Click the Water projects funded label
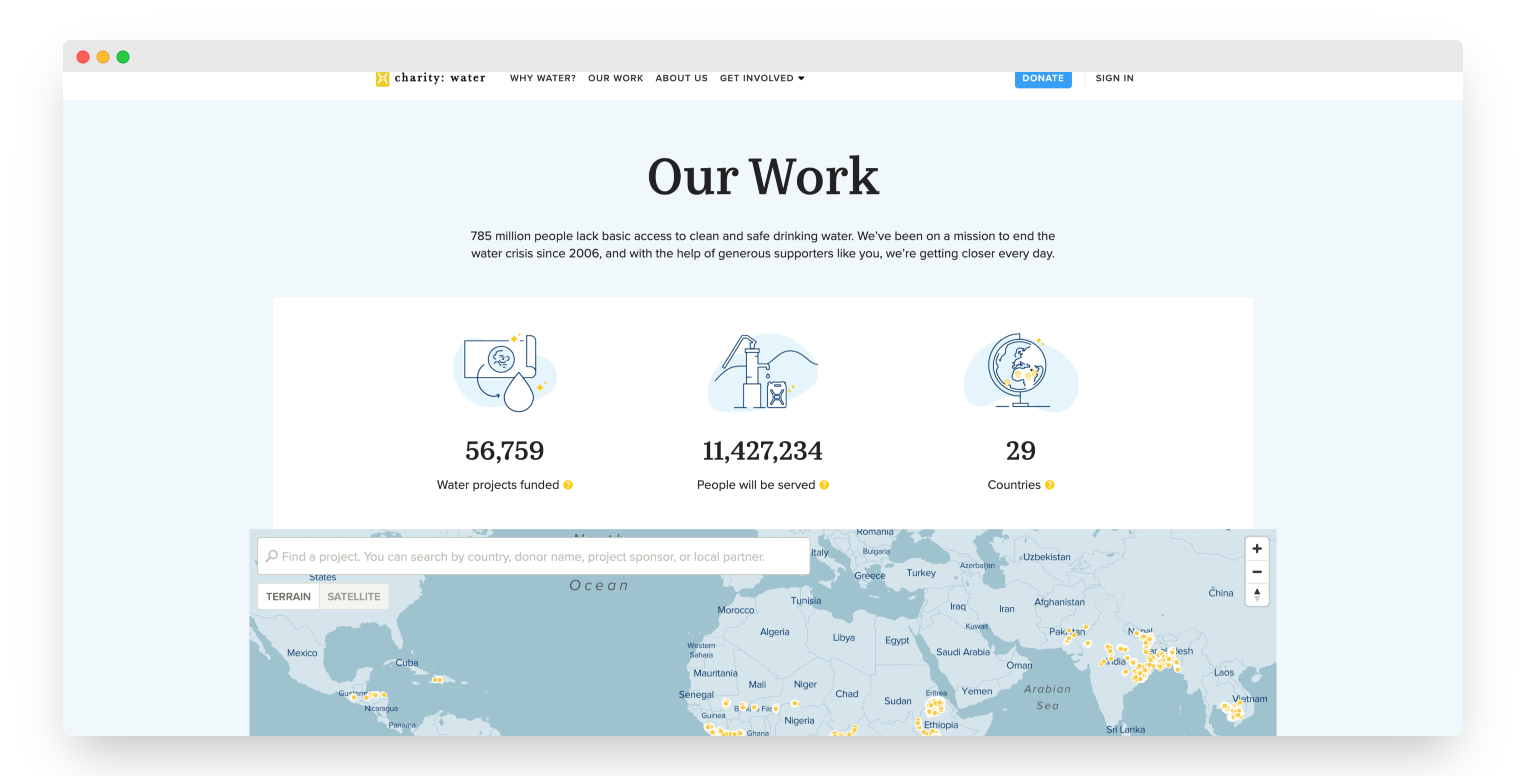1526x776 pixels. tap(498, 485)
